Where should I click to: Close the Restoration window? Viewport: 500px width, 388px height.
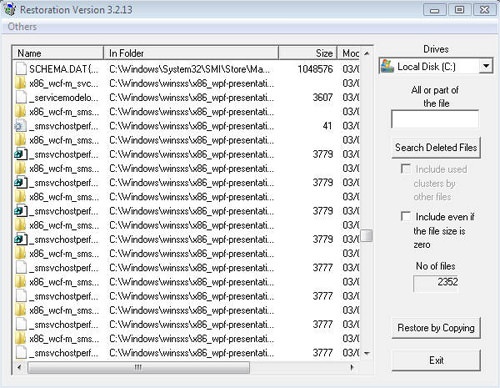[484, 10]
